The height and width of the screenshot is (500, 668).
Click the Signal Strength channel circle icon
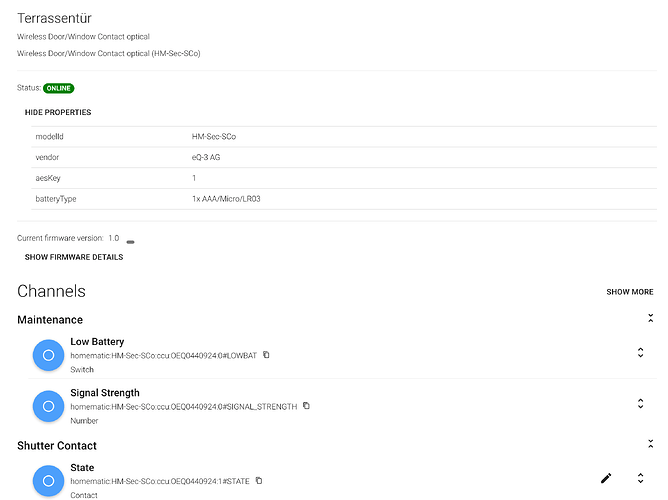(x=48, y=406)
